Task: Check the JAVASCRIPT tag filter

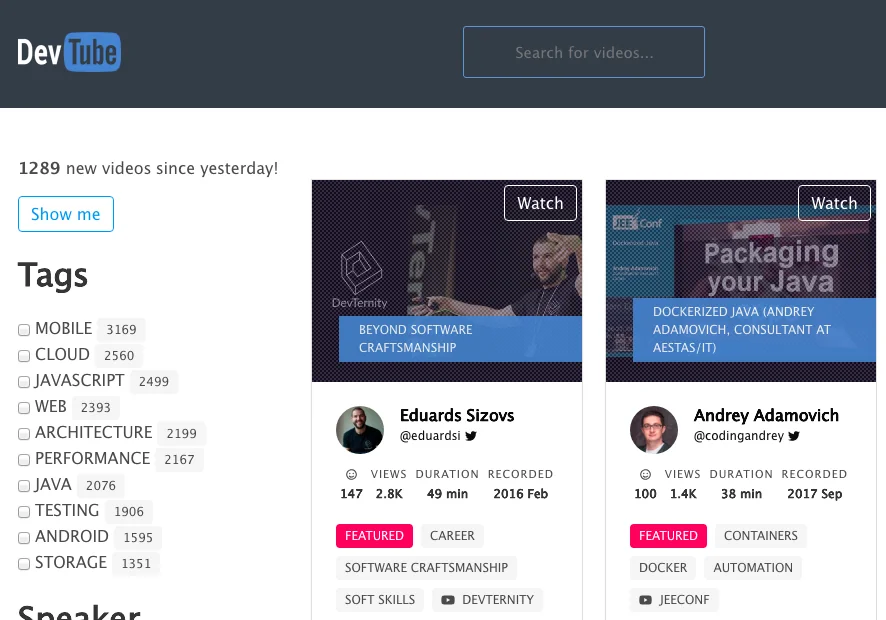Action: pos(24,382)
